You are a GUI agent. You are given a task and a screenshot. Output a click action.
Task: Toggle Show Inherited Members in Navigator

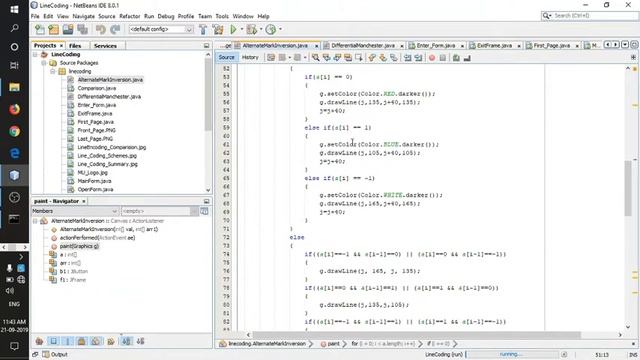pyautogui.click(x=39, y=341)
